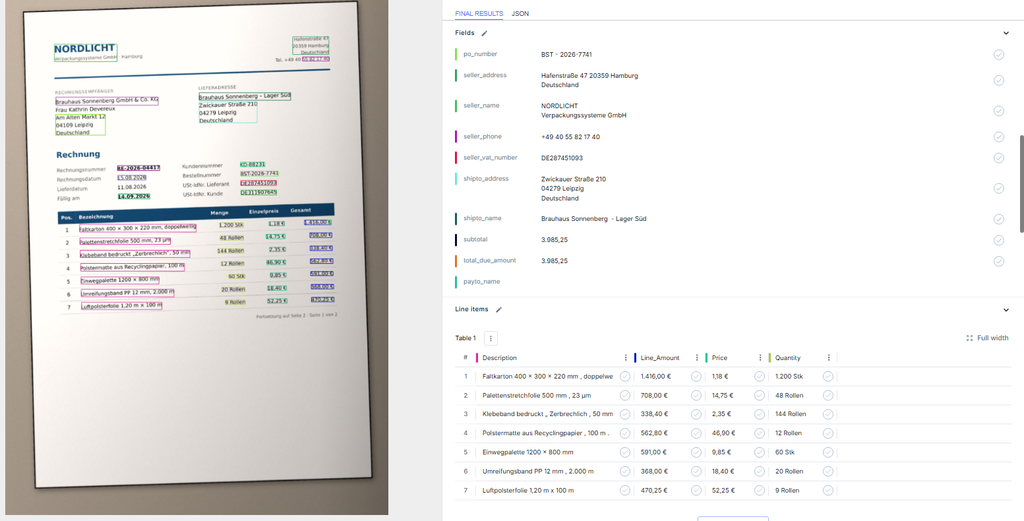Click the shipto_name value Brauhaus Sonnenberg - Lager Süd
This screenshot has height=521, width=1024.
pyautogui.click(x=594, y=219)
